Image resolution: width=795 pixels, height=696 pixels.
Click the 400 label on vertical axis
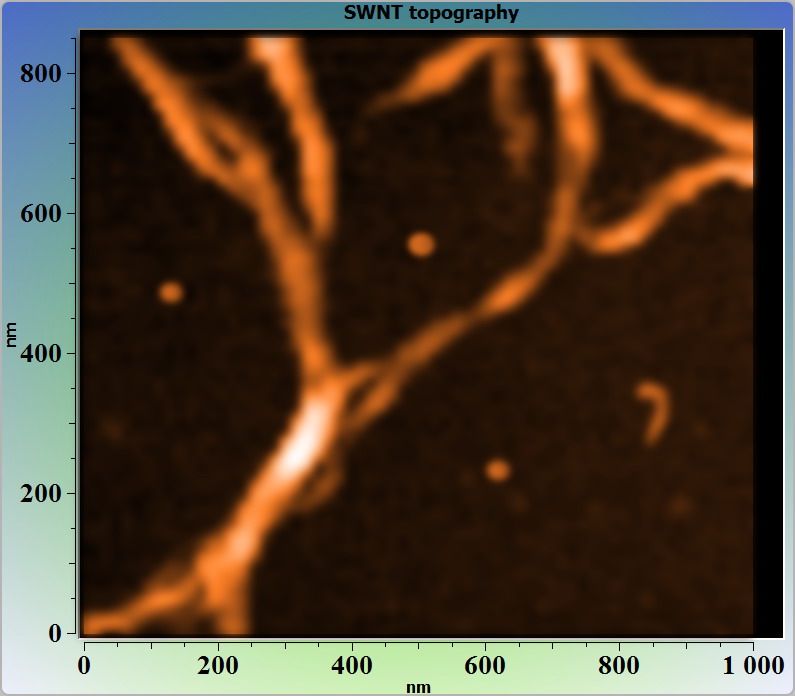[x=42, y=353]
